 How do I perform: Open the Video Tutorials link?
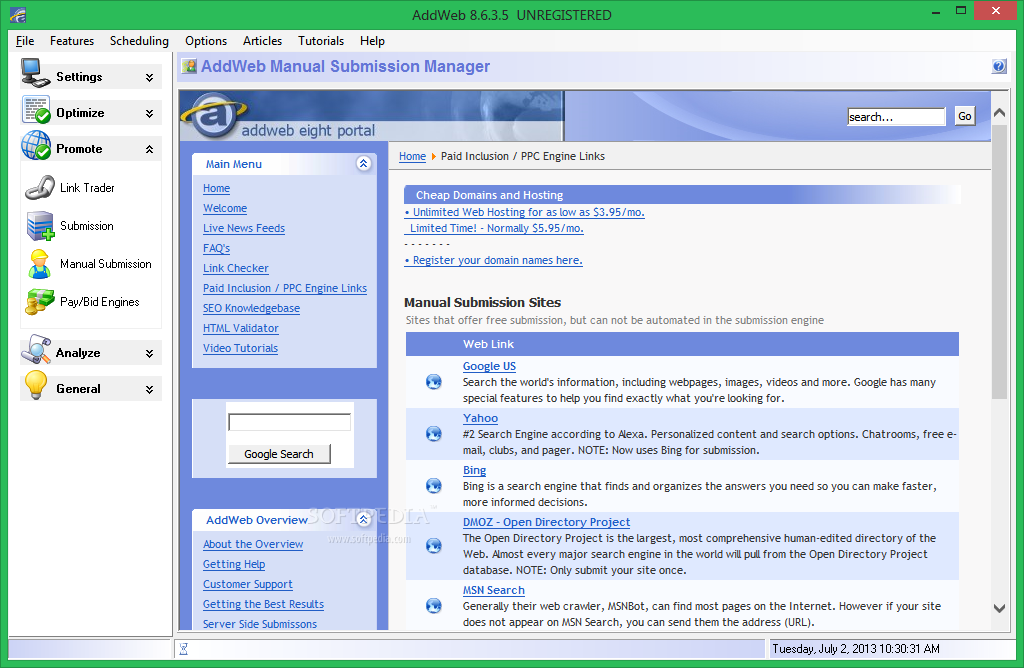240,348
